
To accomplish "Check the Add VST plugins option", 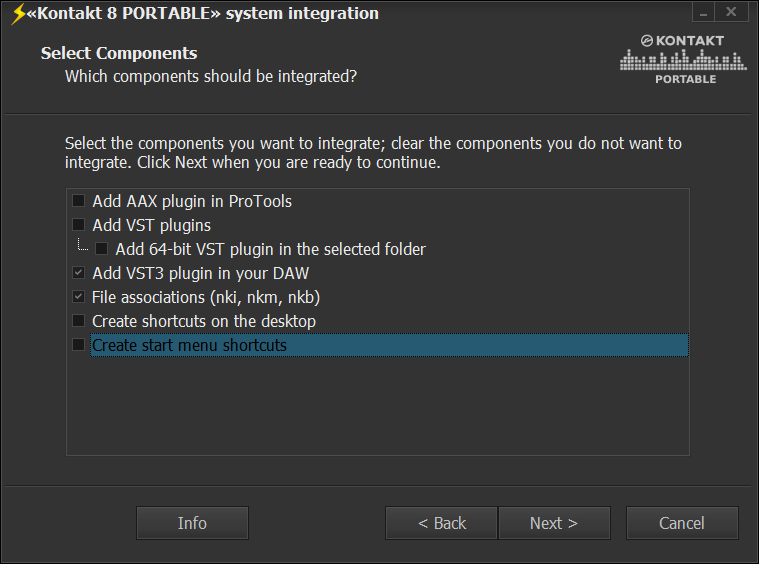I will click(x=78, y=225).
